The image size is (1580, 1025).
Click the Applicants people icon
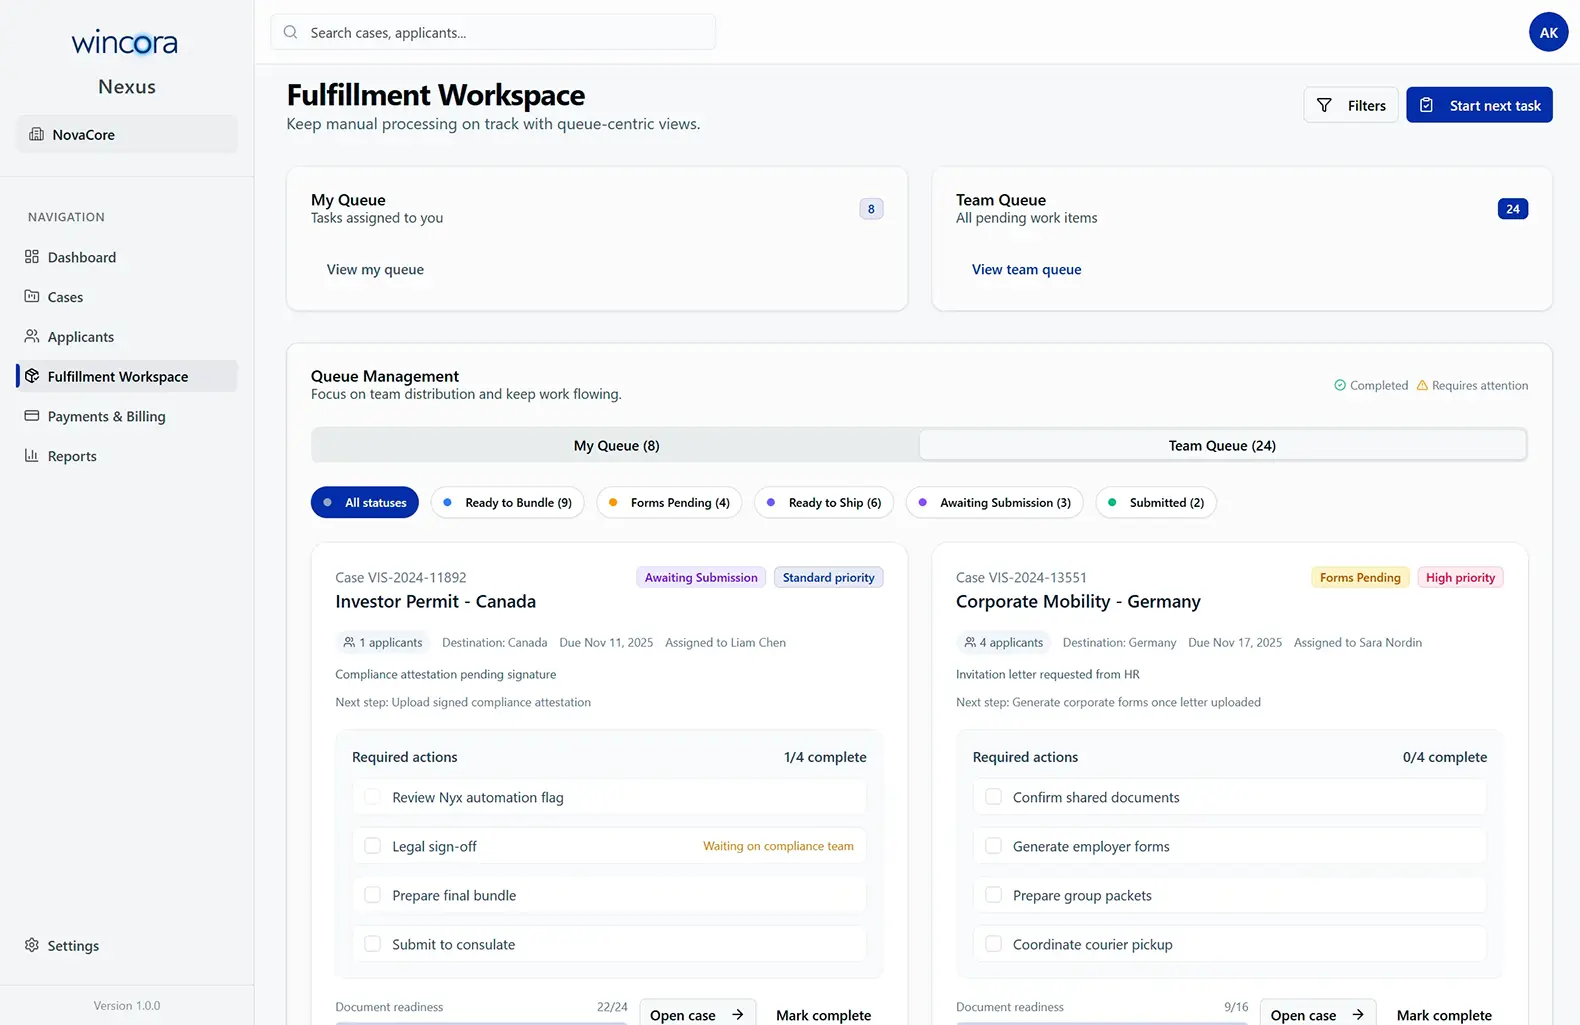(32, 337)
